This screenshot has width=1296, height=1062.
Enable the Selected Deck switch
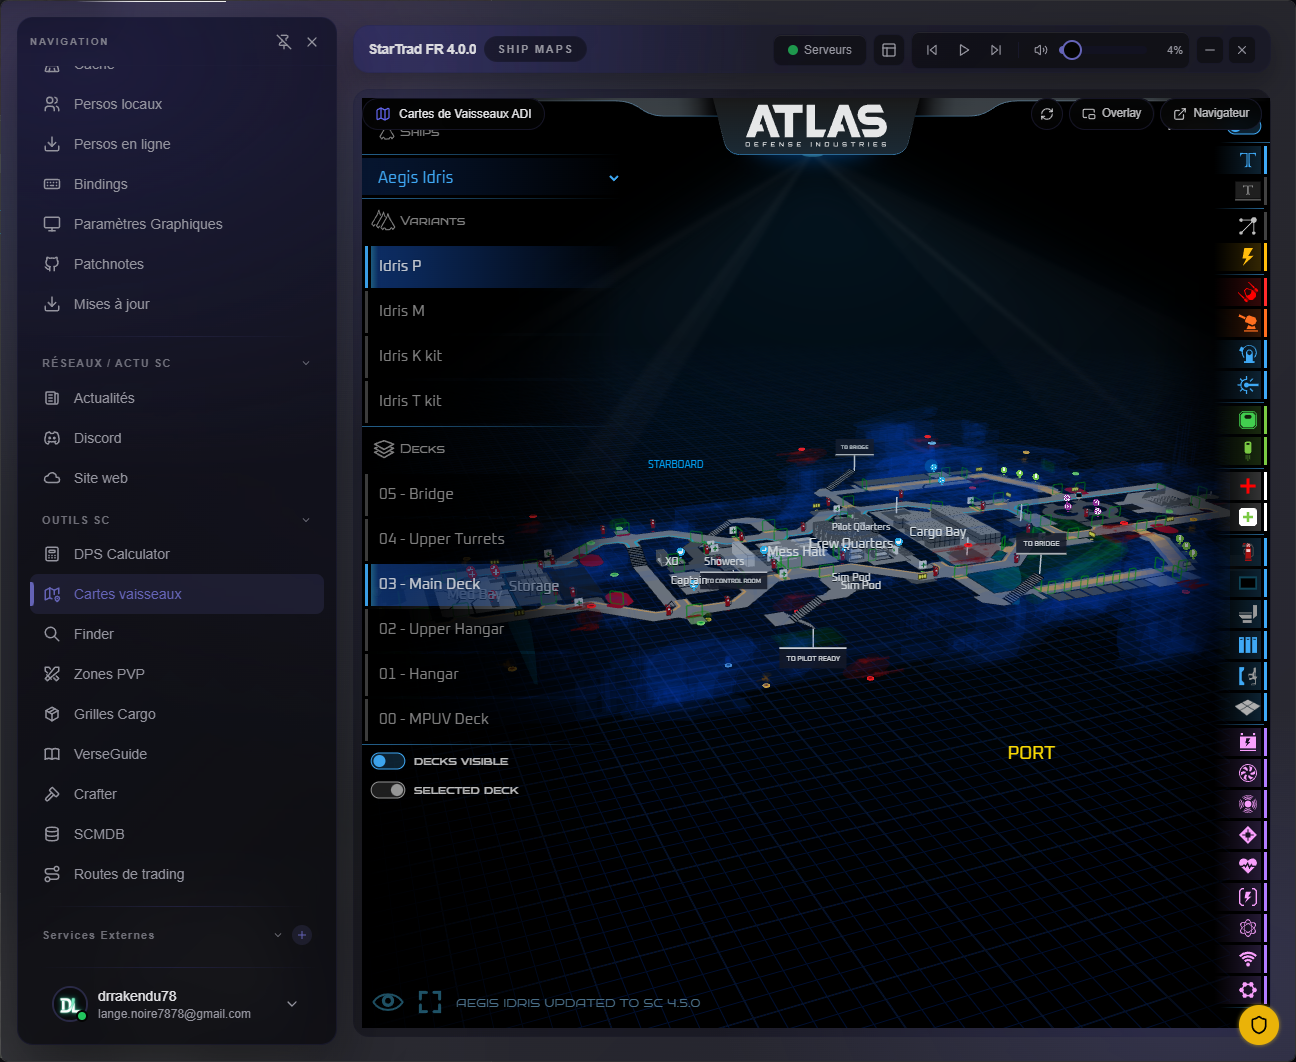pyautogui.click(x=388, y=790)
